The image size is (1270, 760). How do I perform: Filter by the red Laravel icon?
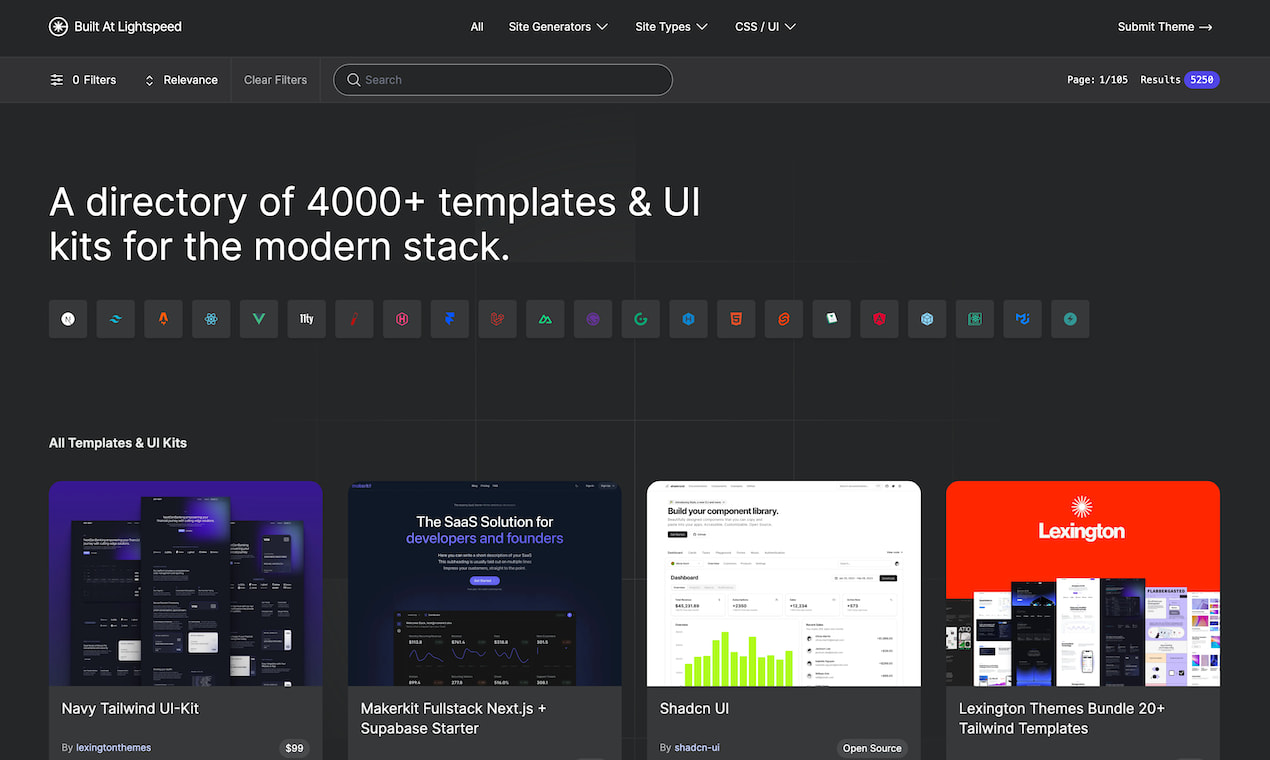coord(497,319)
